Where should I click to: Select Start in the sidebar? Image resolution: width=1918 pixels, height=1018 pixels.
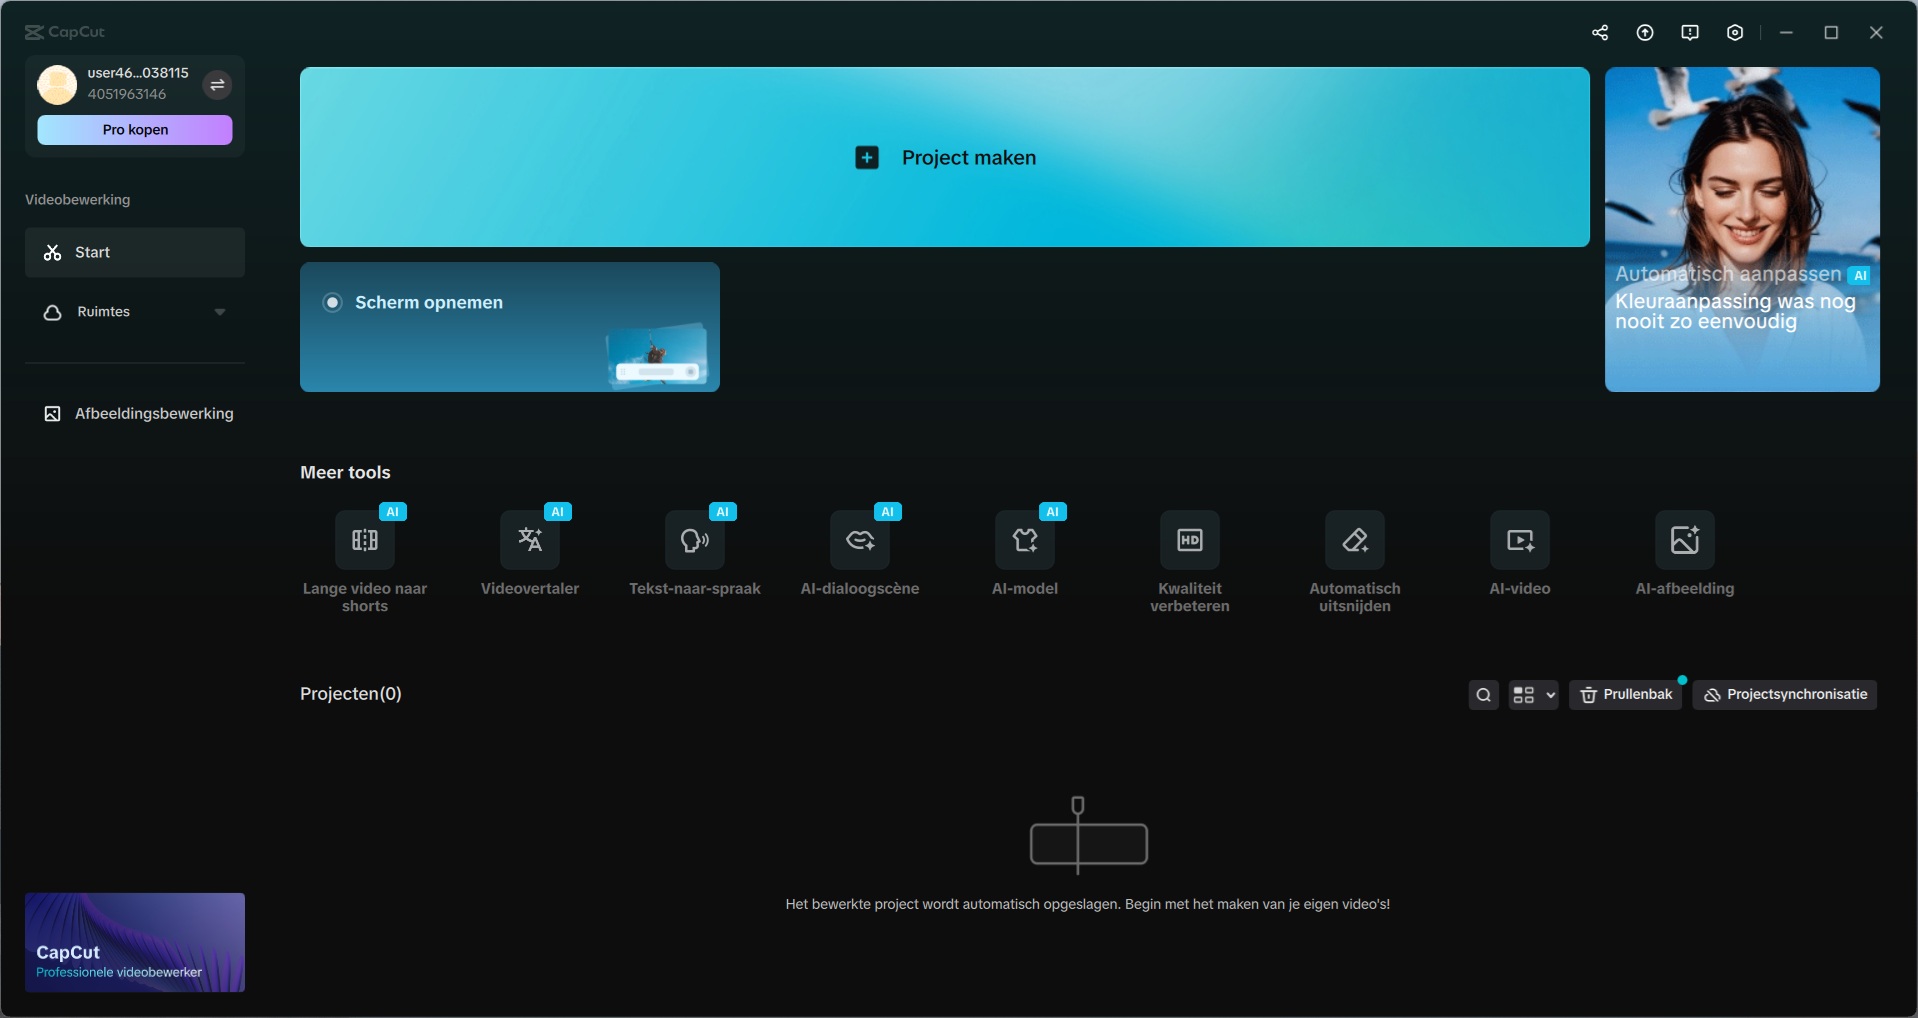tap(135, 252)
